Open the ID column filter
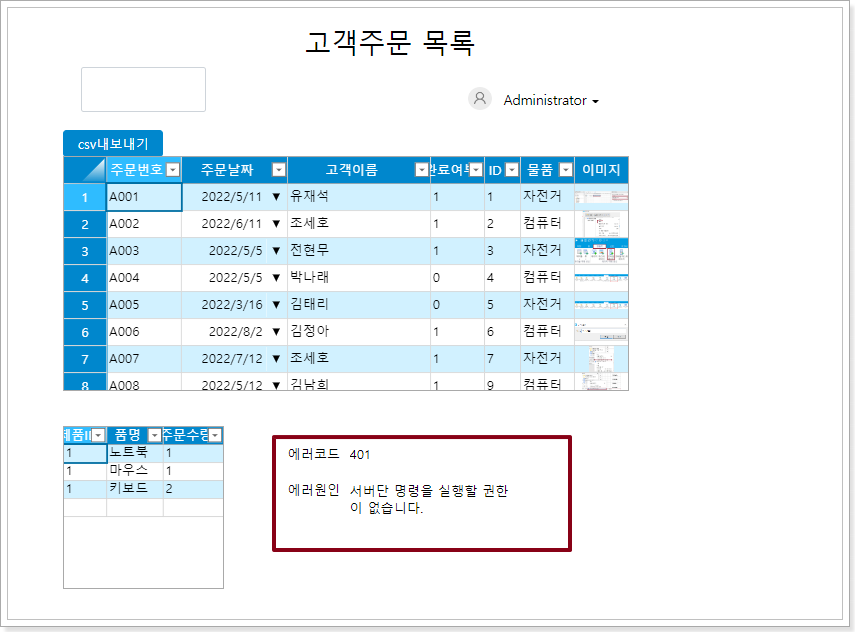855x632 pixels. click(511, 170)
